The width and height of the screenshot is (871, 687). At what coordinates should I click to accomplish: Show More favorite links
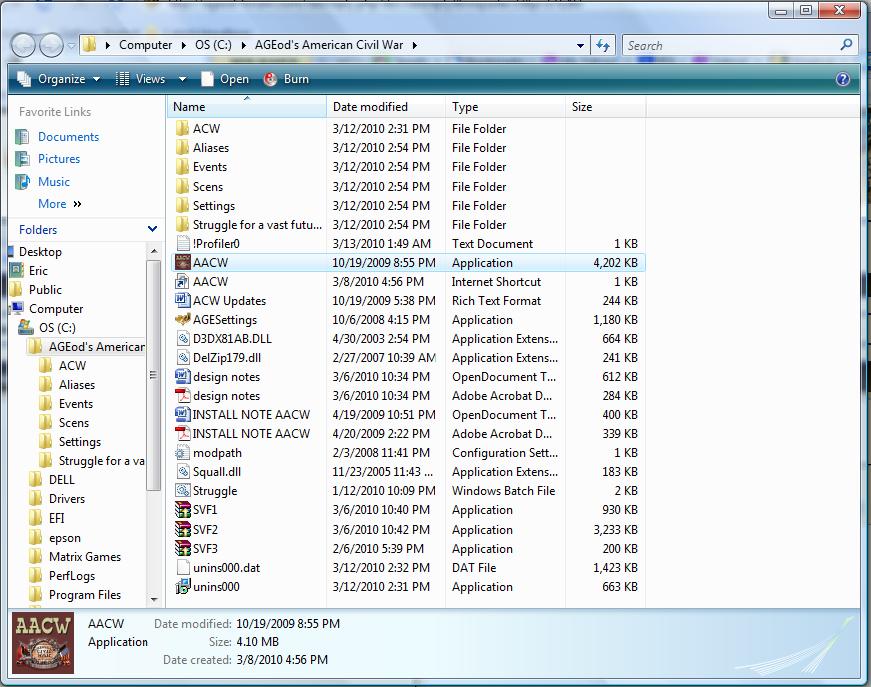[59, 204]
